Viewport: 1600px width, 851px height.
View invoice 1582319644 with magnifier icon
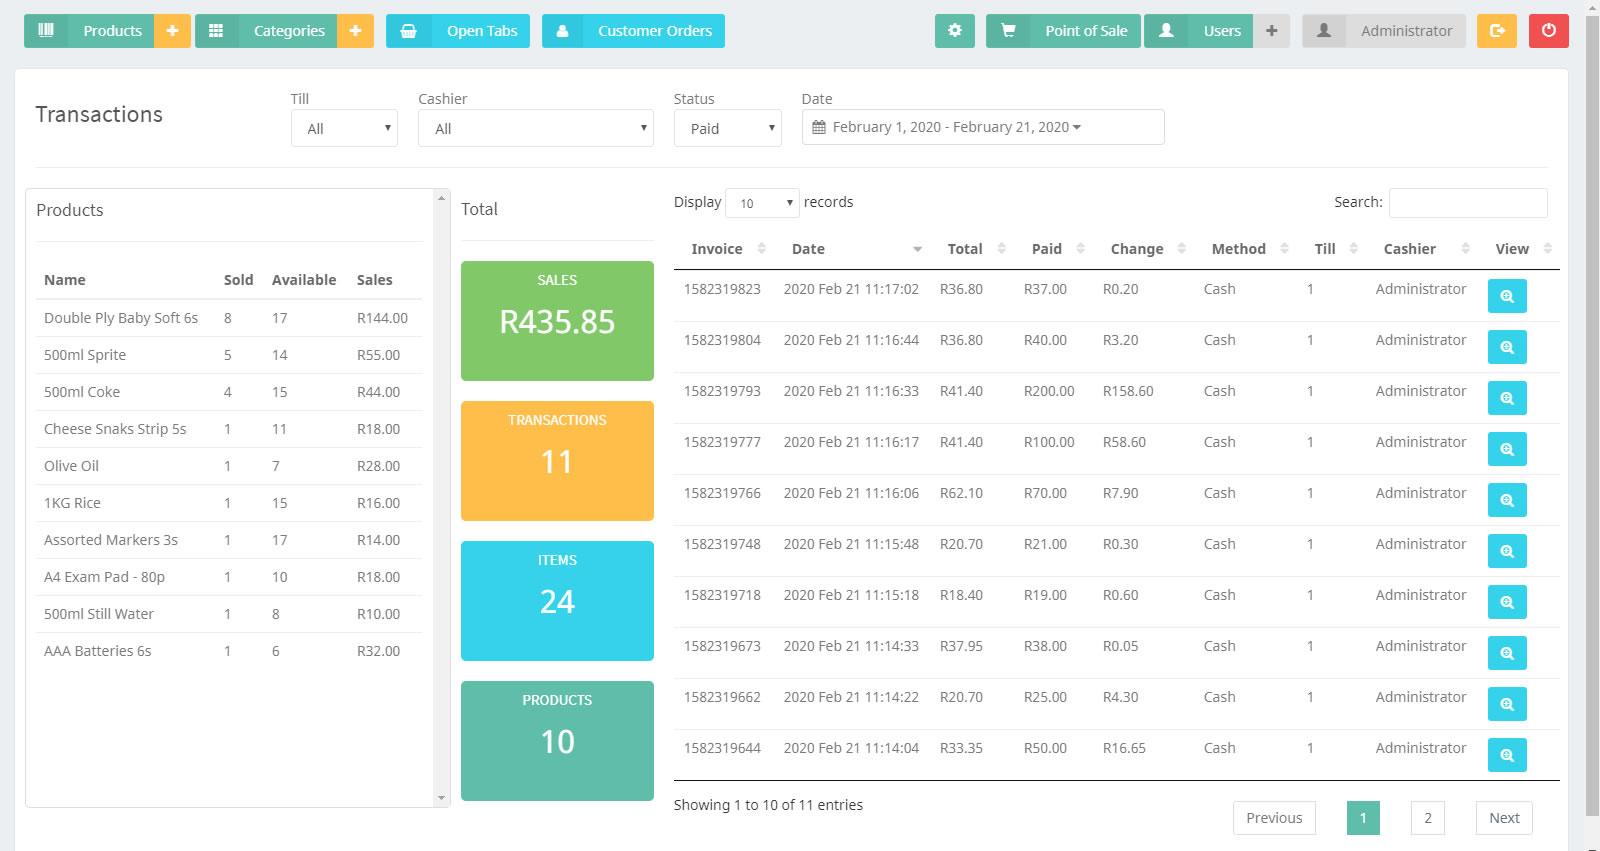(x=1506, y=755)
